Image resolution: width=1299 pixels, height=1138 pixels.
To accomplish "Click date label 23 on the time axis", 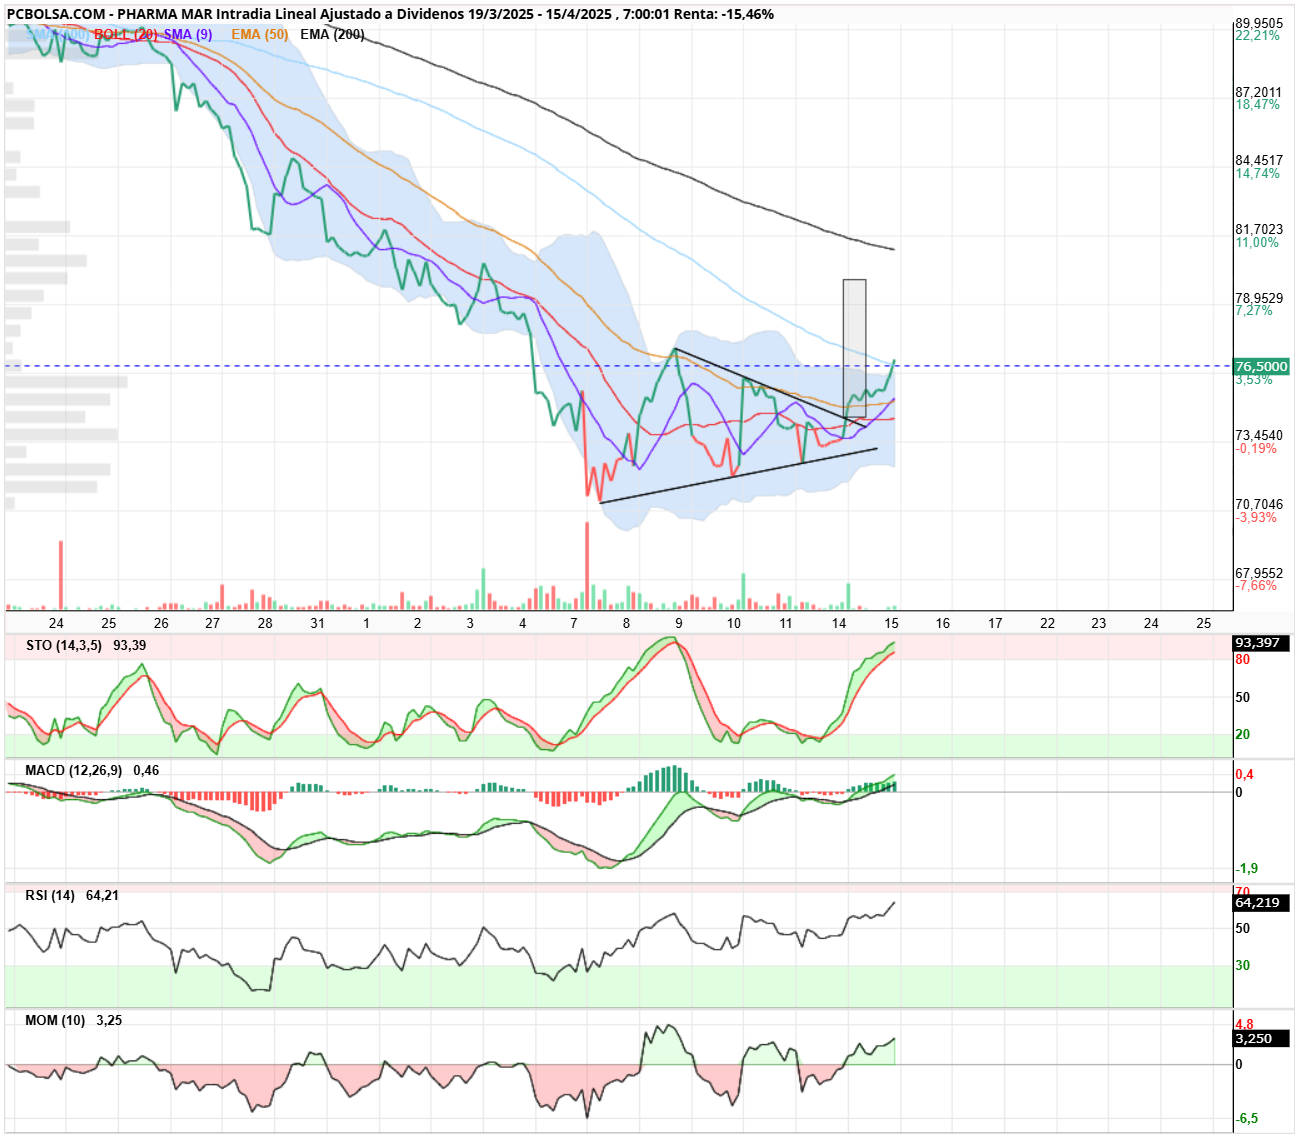I will pyautogui.click(x=1099, y=623).
